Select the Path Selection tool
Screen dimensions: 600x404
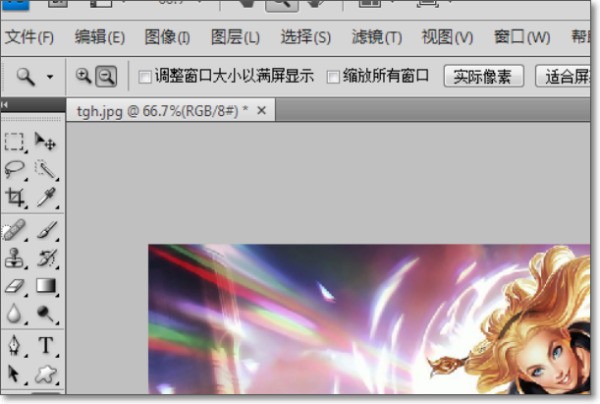point(14,373)
